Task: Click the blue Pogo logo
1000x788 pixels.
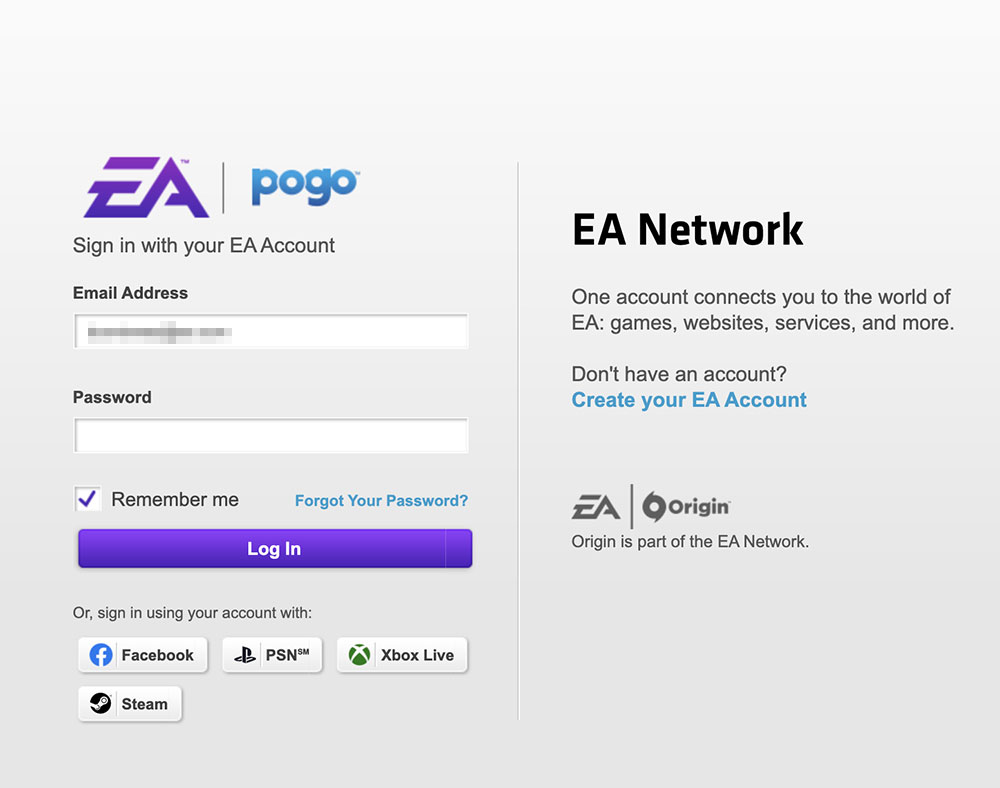Action: pos(305,186)
